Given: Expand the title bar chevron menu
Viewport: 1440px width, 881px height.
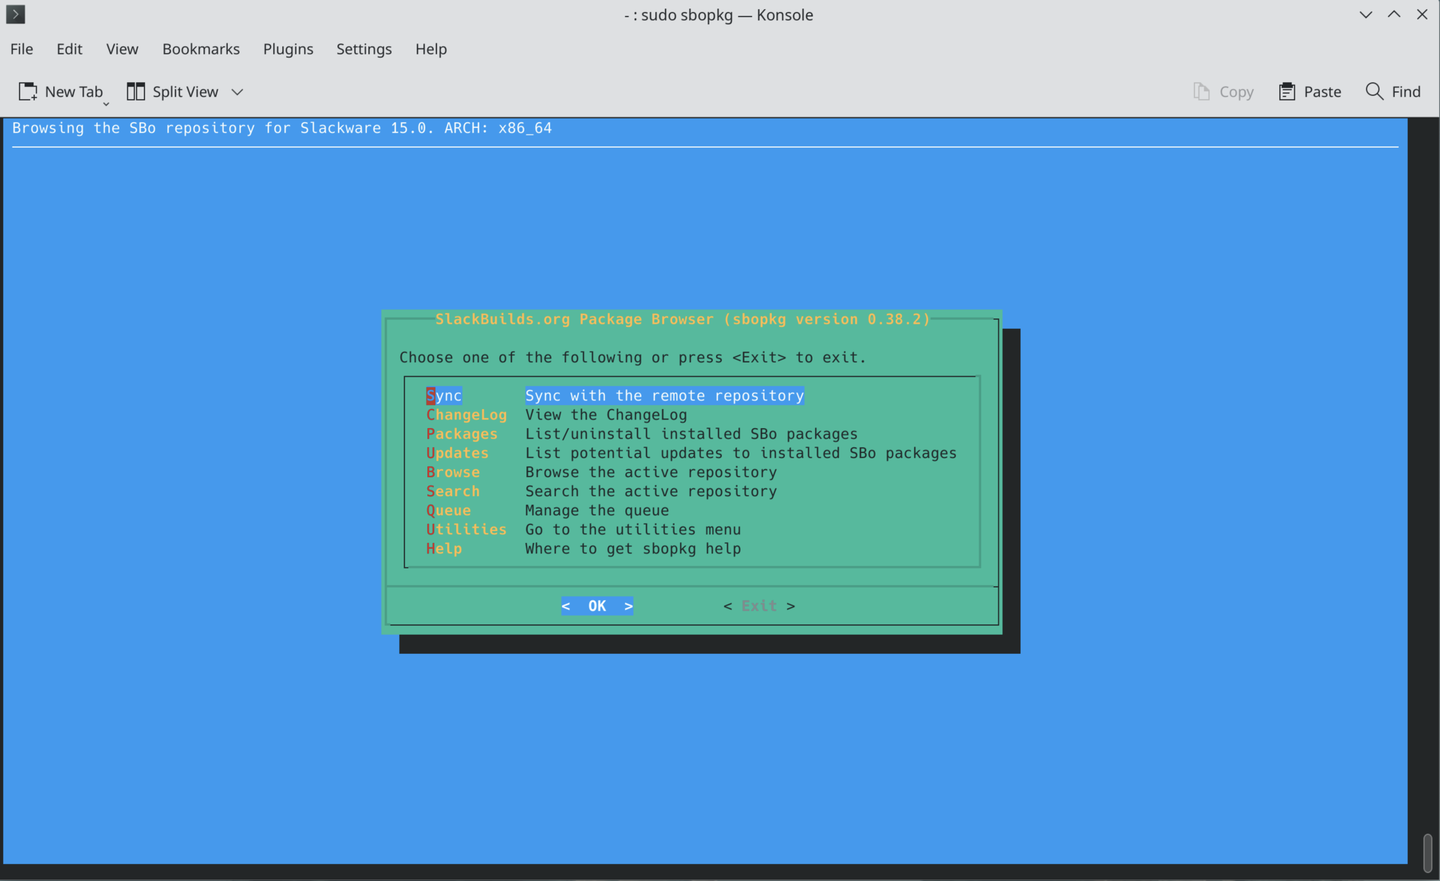Looking at the screenshot, I should pos(1365,14).
